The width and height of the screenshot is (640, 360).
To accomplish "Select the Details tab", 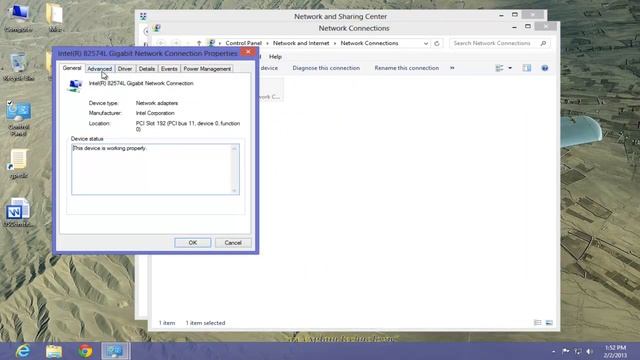I will point(147,69).
